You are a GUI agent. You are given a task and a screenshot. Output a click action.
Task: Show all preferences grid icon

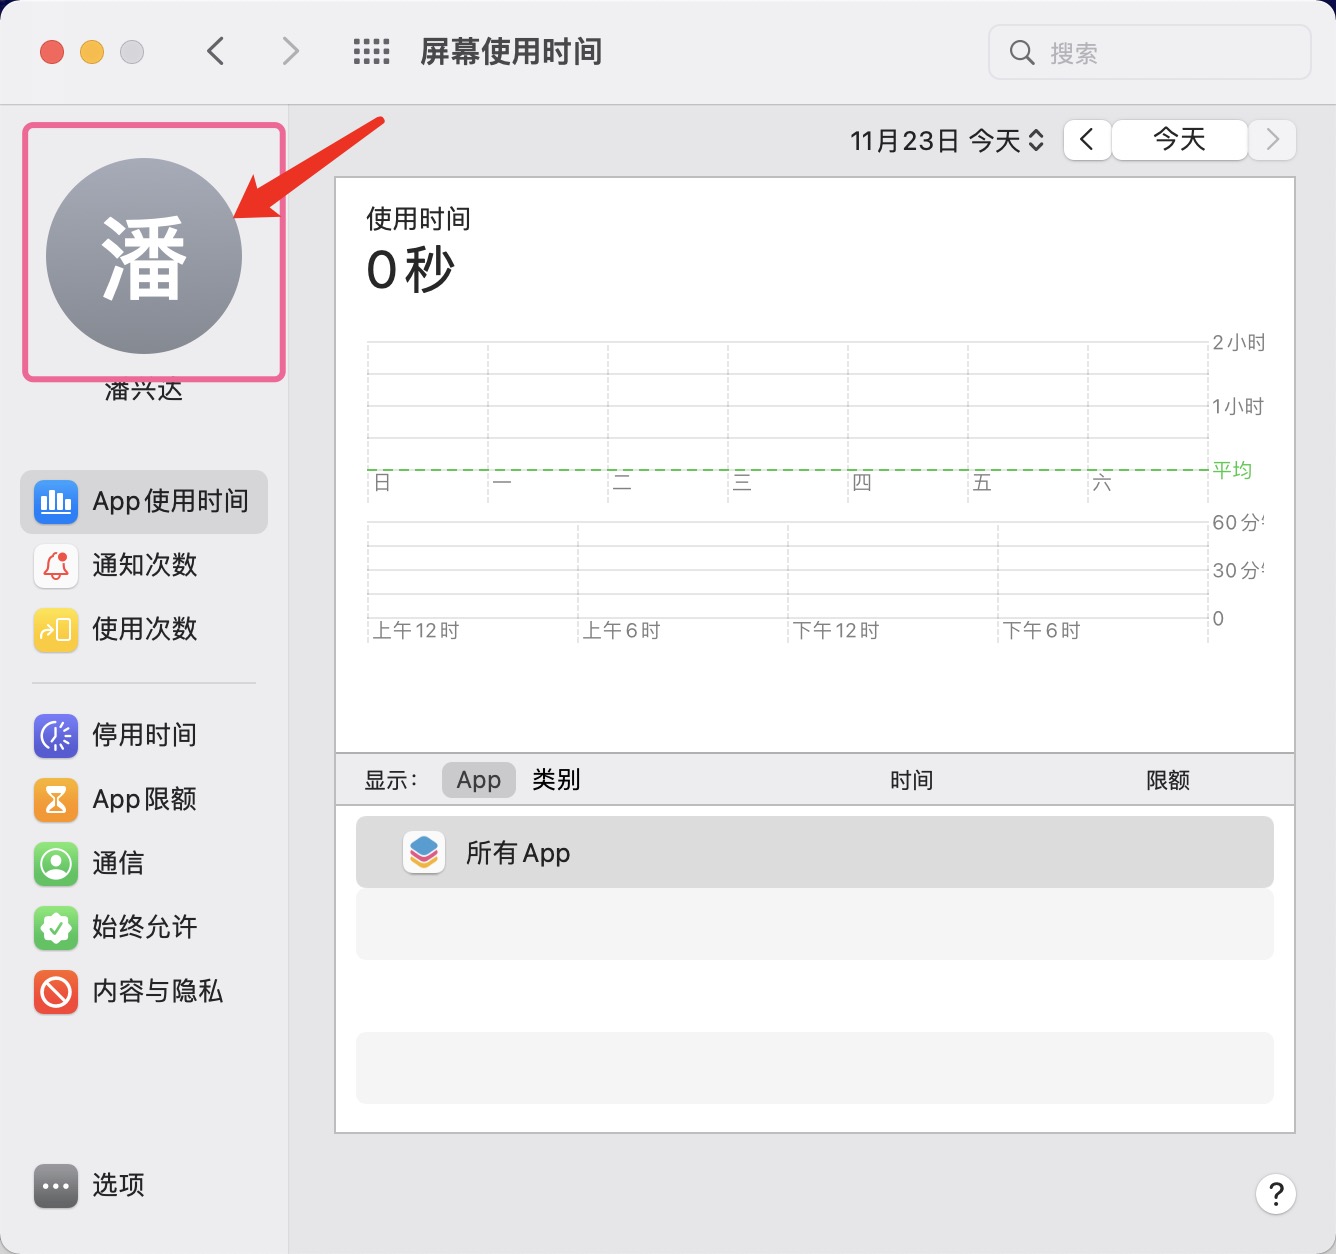[x=371, y=52]
